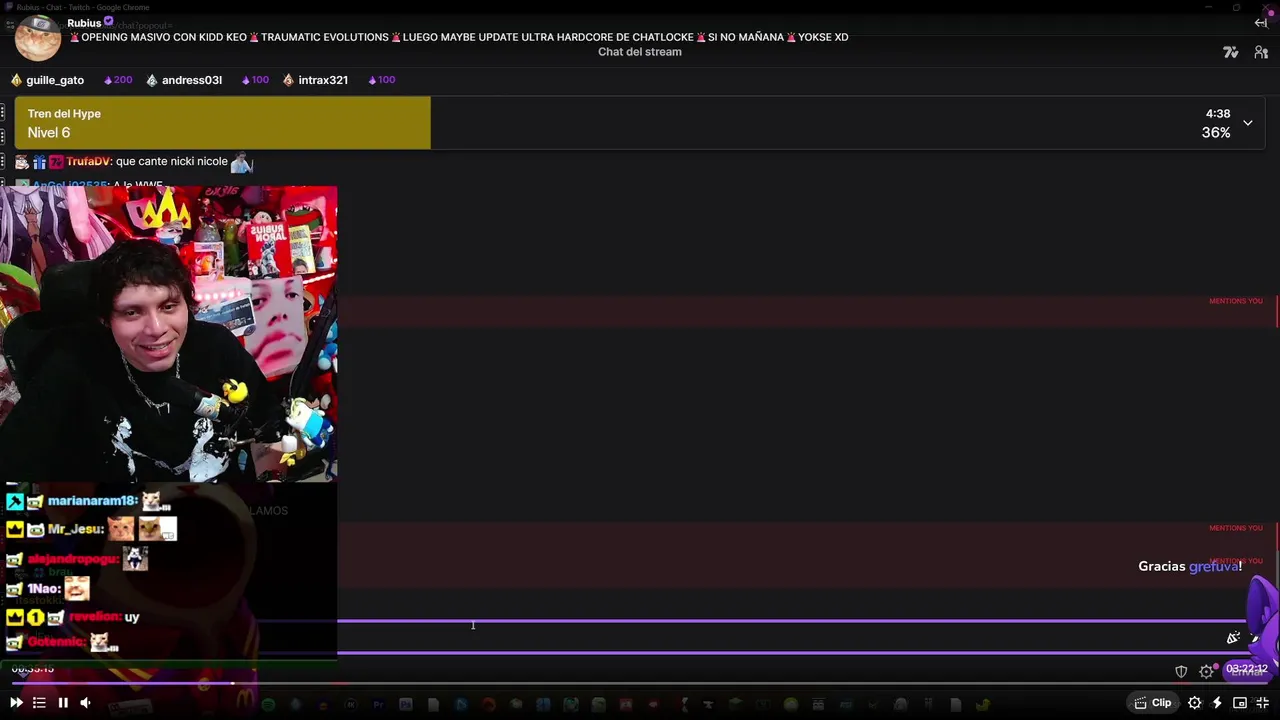This screenshot has width=1280, height=720.
Task: Open the Rubius channel name link
Action: 84,23
